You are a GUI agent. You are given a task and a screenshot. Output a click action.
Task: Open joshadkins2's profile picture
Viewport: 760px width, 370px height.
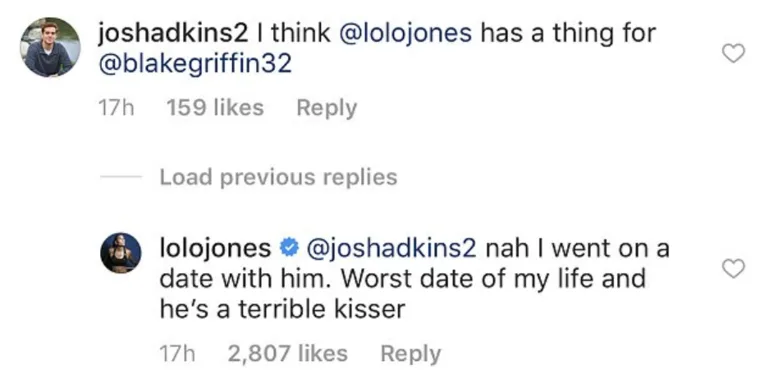(x=50, y=48)
